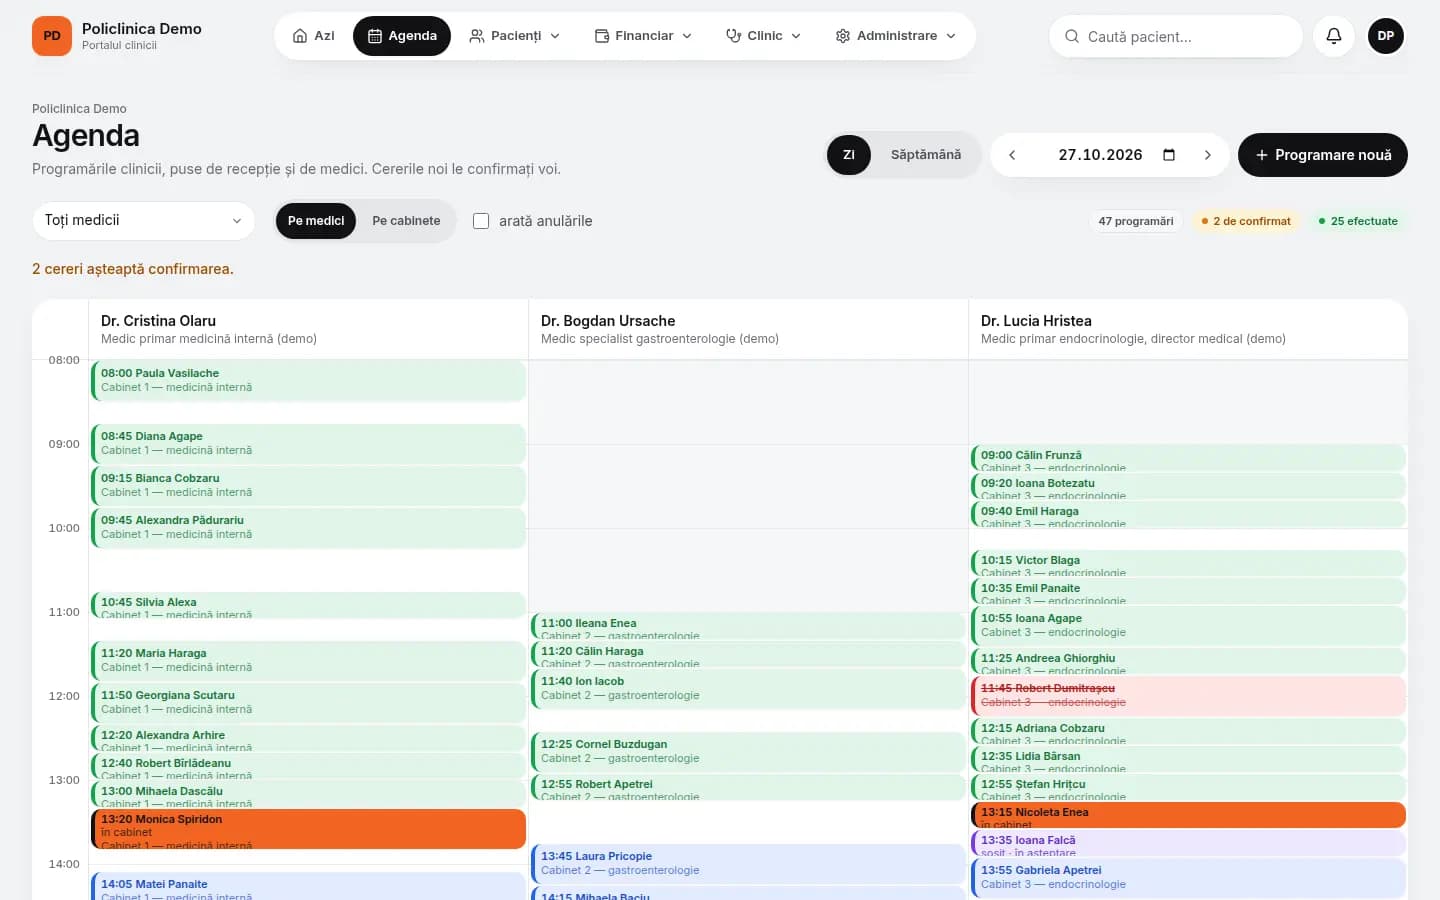The width and height of the screenshot is (1440, 900).
Task: Click the search magnifier icon
Action: point(1072,36)
